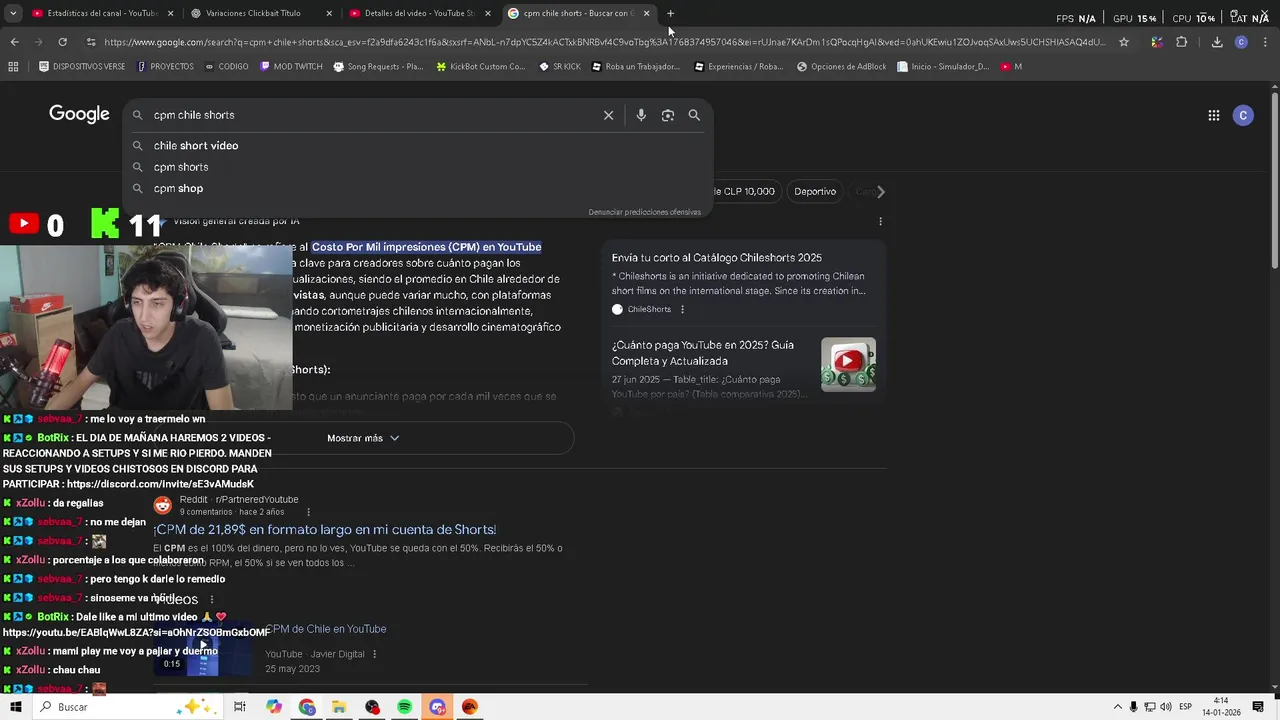Click the address bar URL
Viewport: 1280px width, 720px height.
[604, 42]
